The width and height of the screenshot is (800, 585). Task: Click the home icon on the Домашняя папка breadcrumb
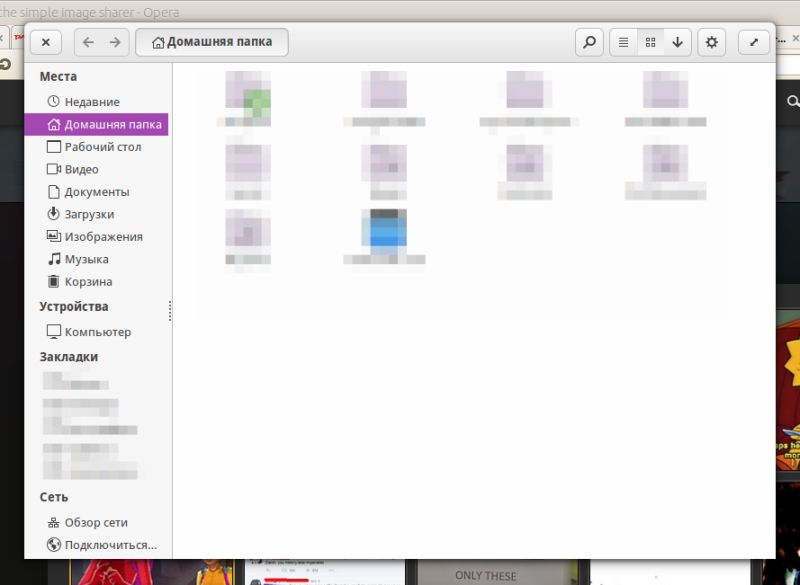[157, 42]
